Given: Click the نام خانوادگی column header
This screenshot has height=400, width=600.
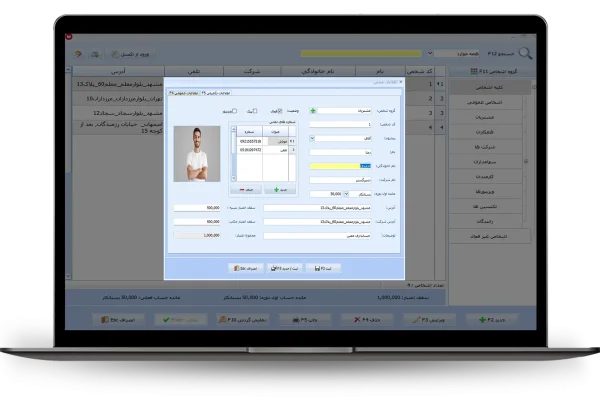Looking at the screenshot, I should click(318, 71).
